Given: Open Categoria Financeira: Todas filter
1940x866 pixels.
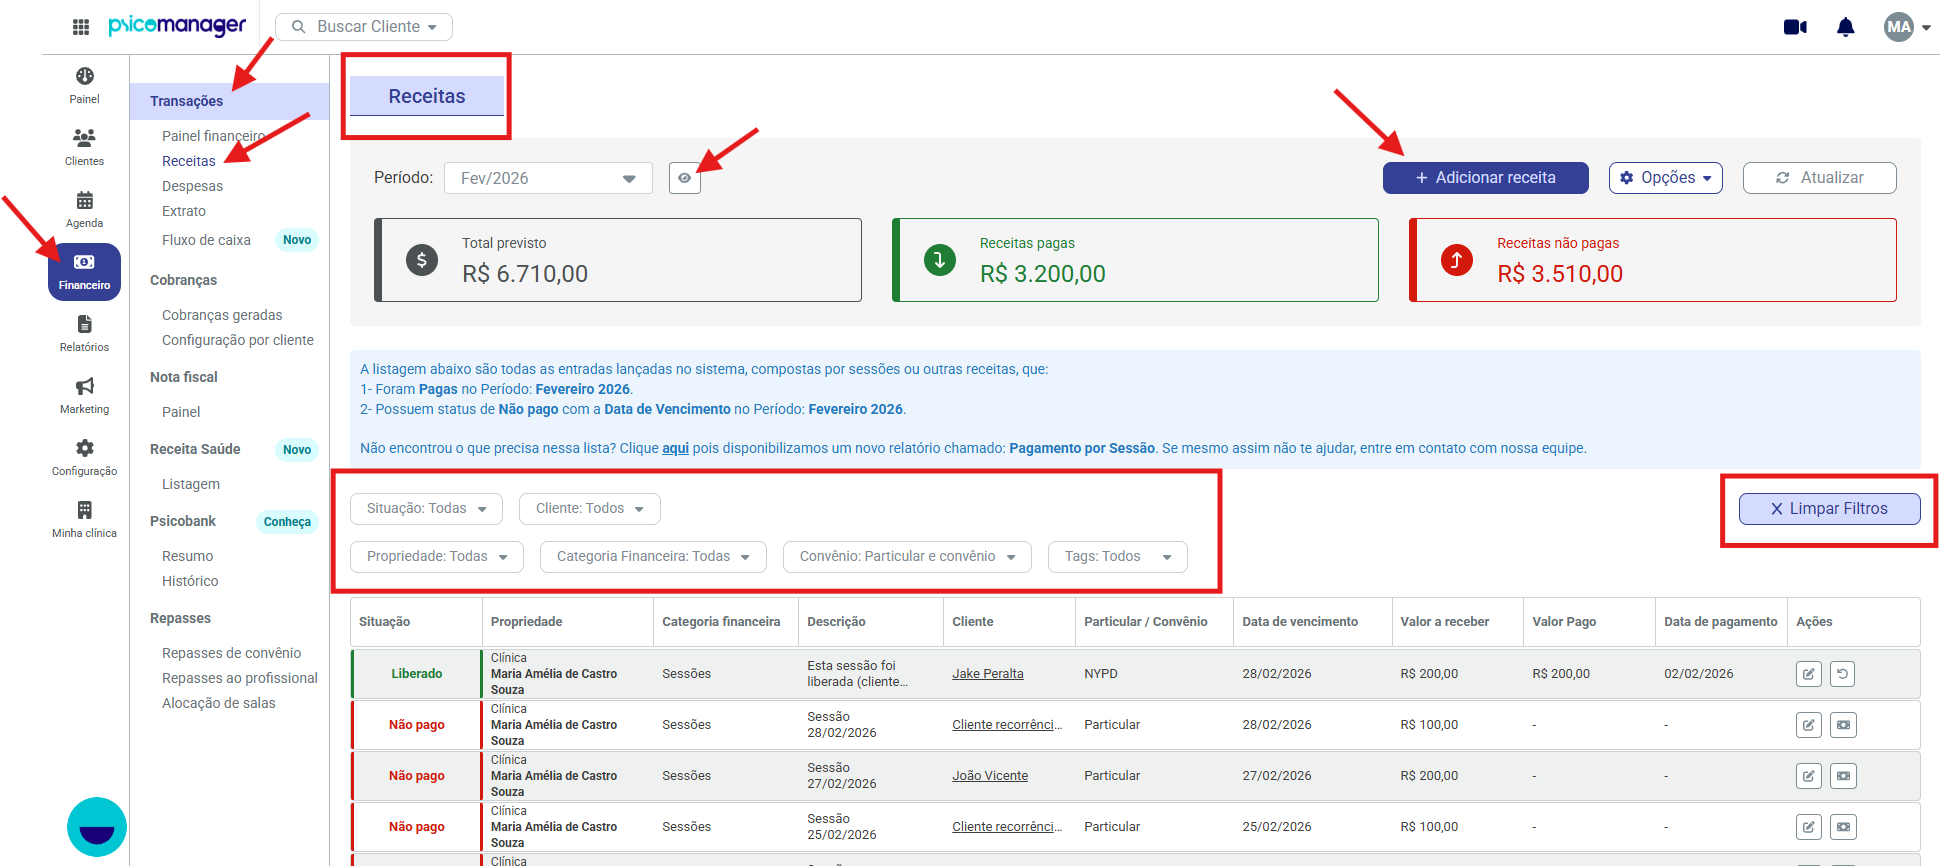Looking at the screenshot, I should point(653,557).
